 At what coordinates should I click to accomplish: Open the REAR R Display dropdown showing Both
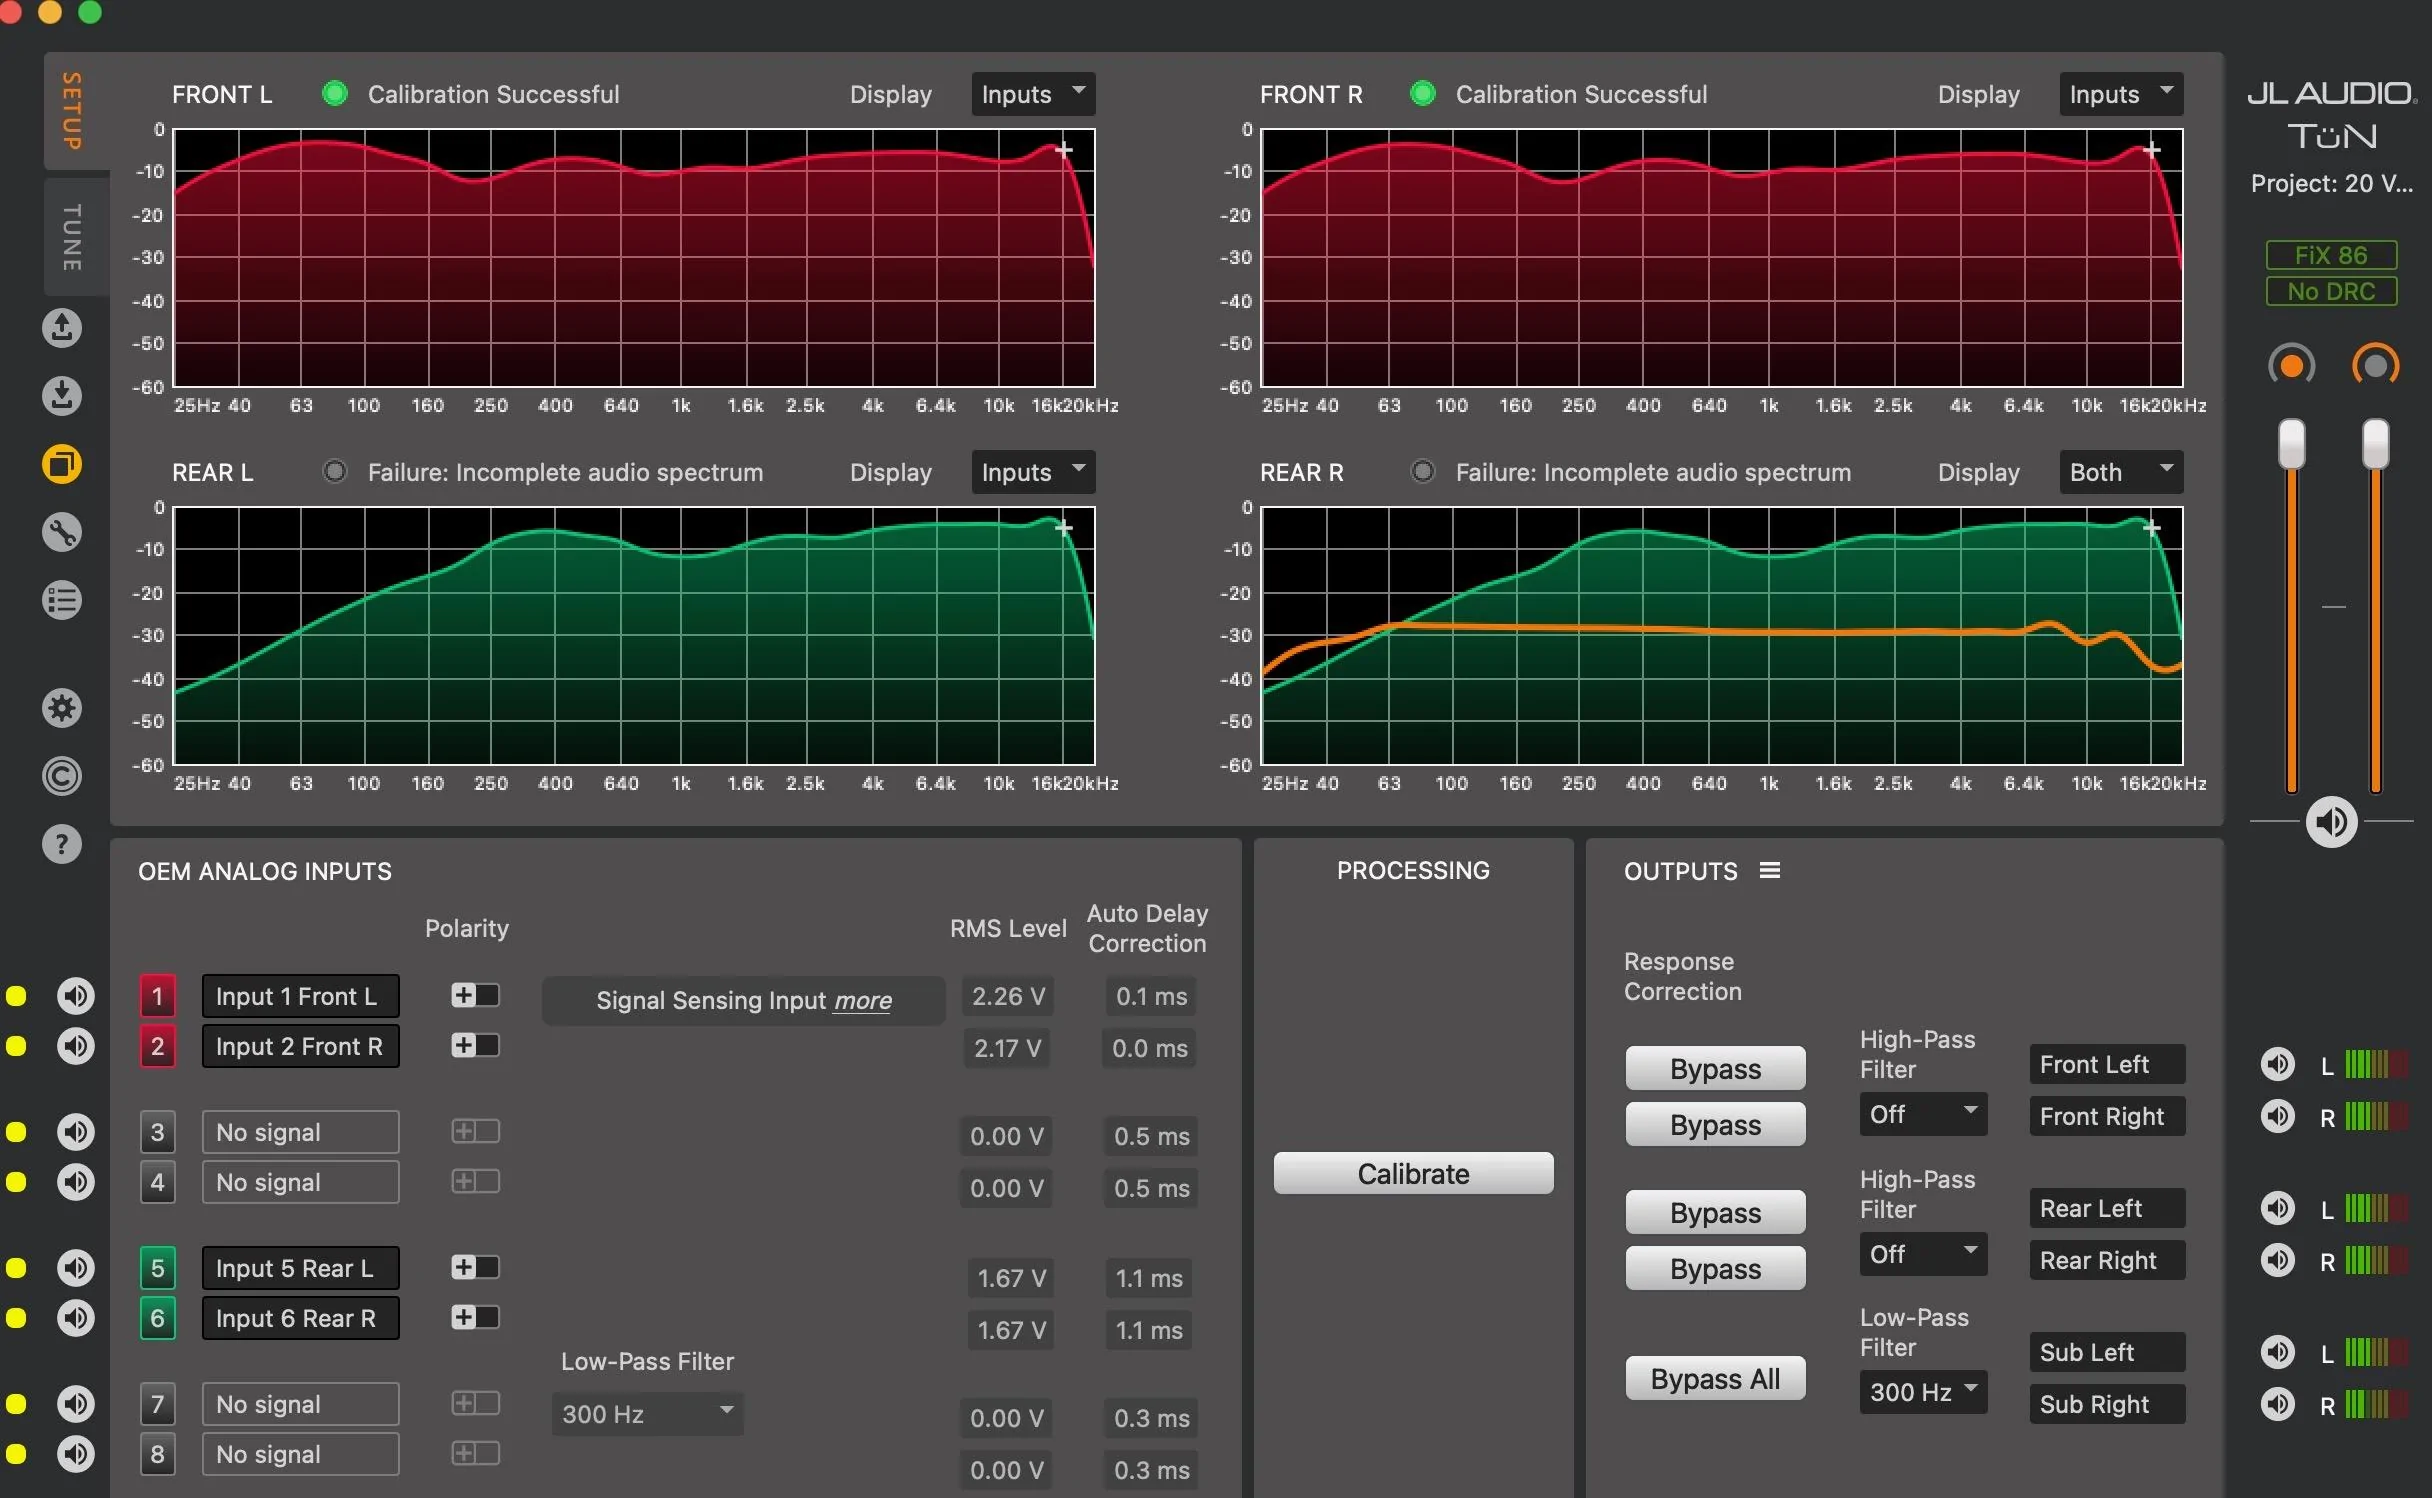point(2120,472)
